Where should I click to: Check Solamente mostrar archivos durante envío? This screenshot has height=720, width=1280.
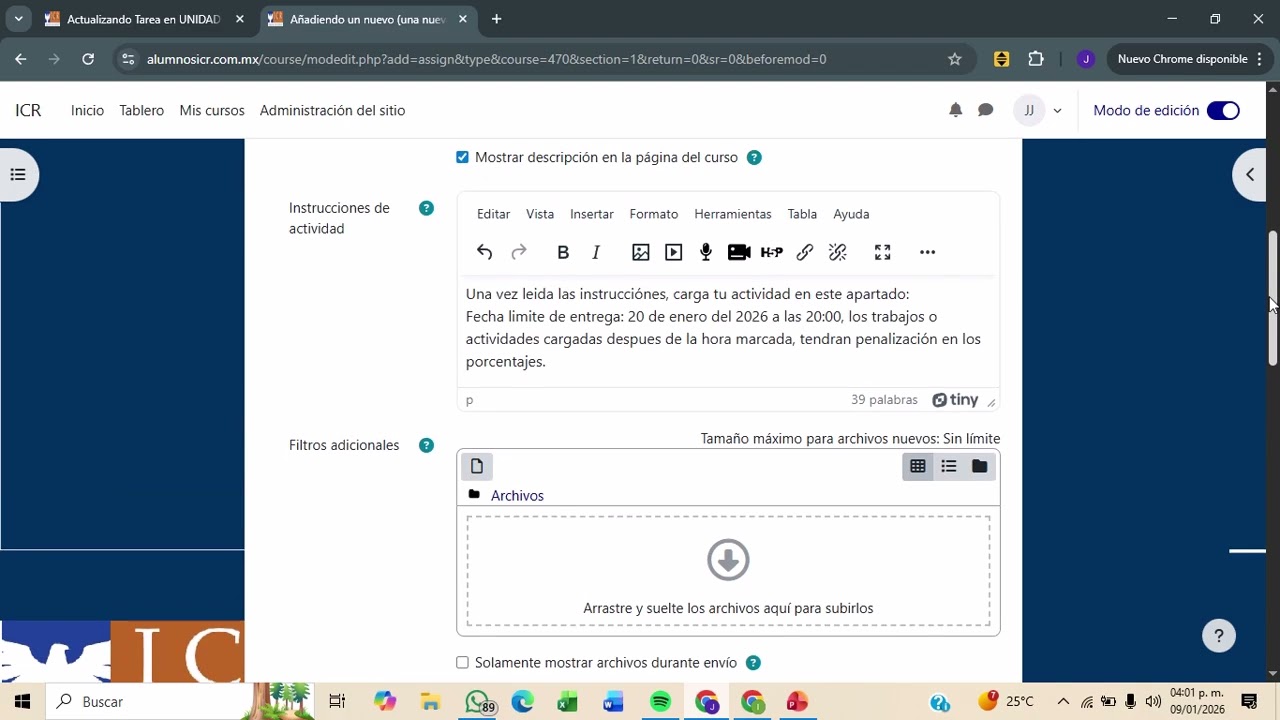[x=462, y=662]
